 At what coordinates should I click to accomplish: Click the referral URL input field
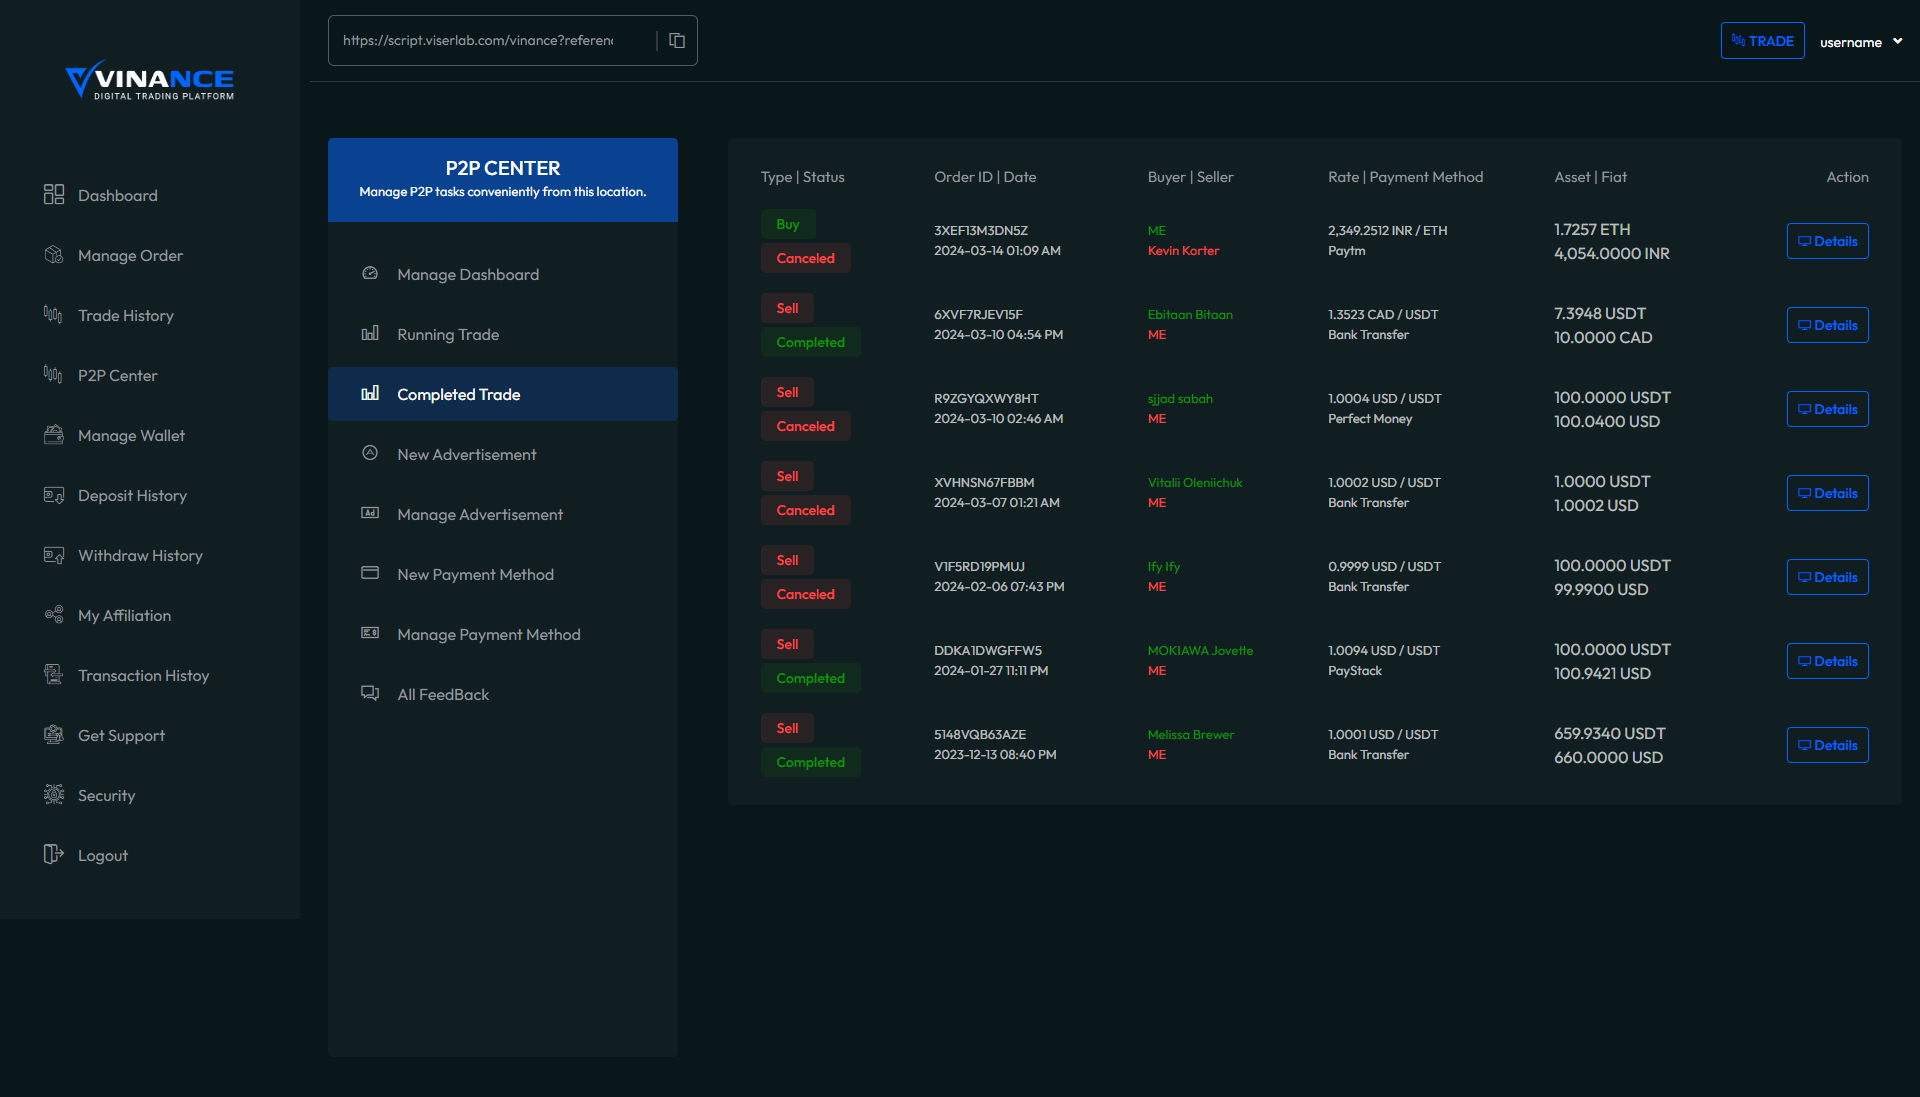click(x=480, y=41)
